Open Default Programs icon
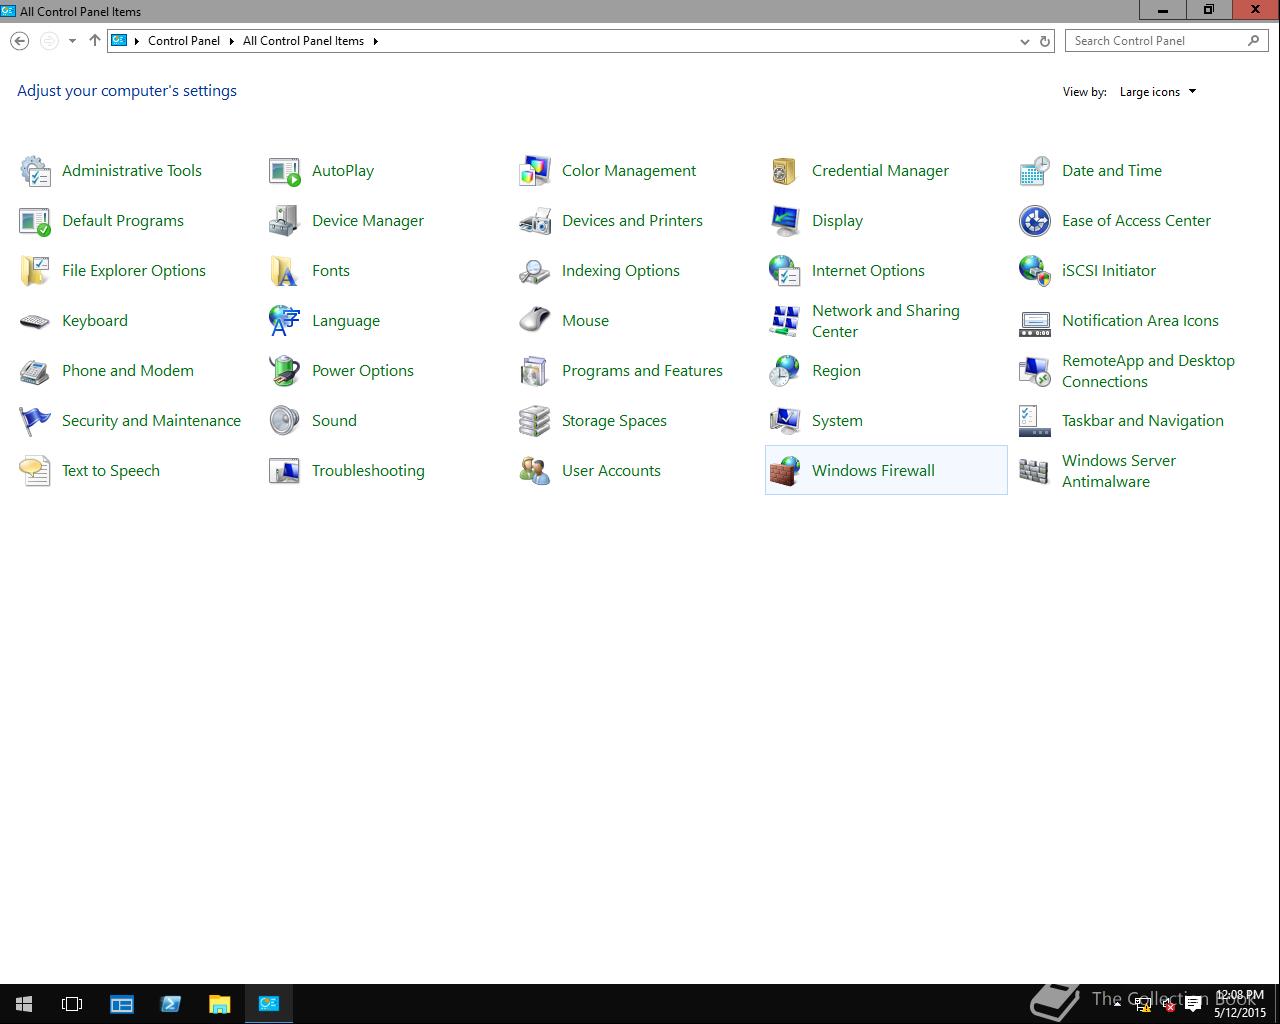The height and width of the screenshot is (1024, 1280). [35, 221]
